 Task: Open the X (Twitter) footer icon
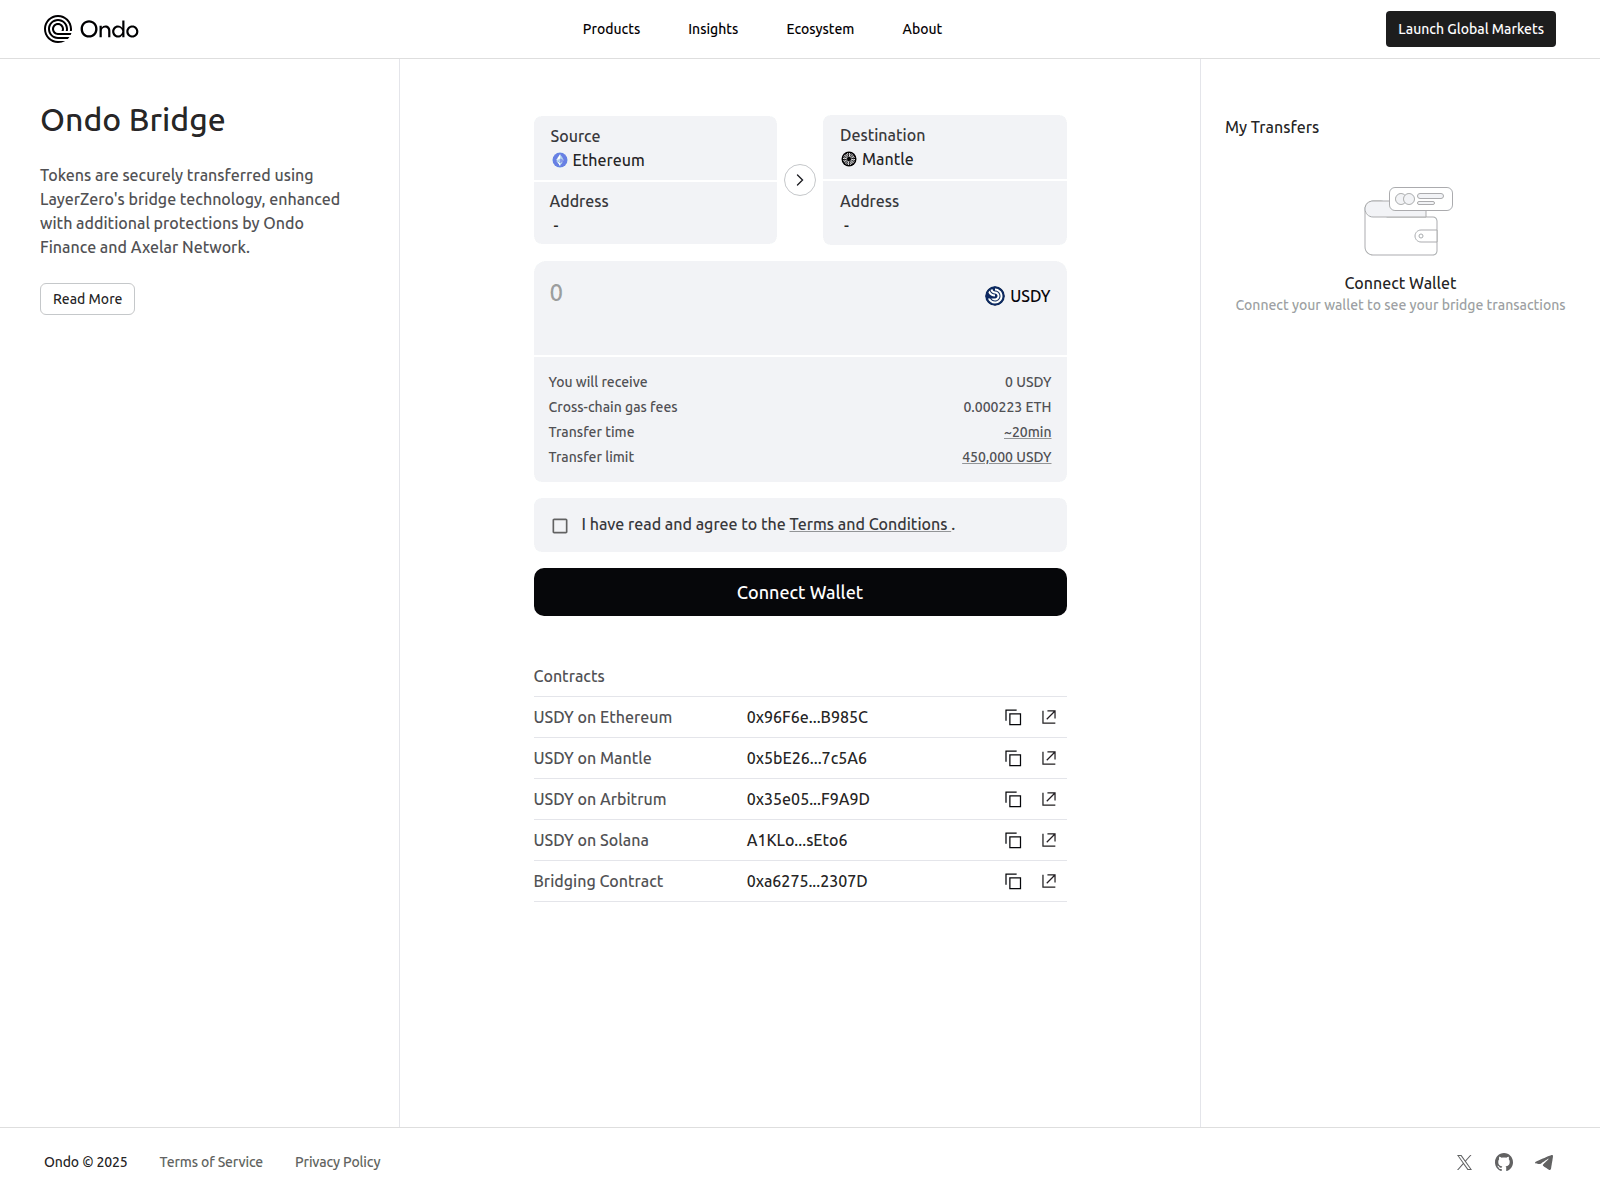(1464, 1162)
